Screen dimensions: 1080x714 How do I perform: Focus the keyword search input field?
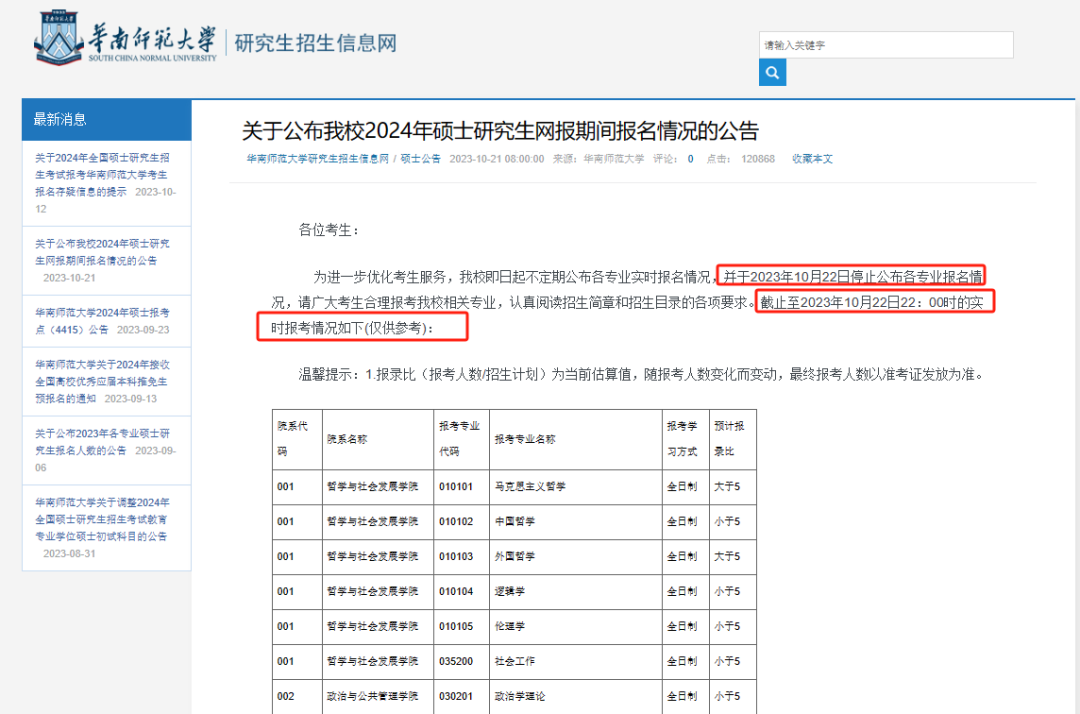tap(886, 45)
